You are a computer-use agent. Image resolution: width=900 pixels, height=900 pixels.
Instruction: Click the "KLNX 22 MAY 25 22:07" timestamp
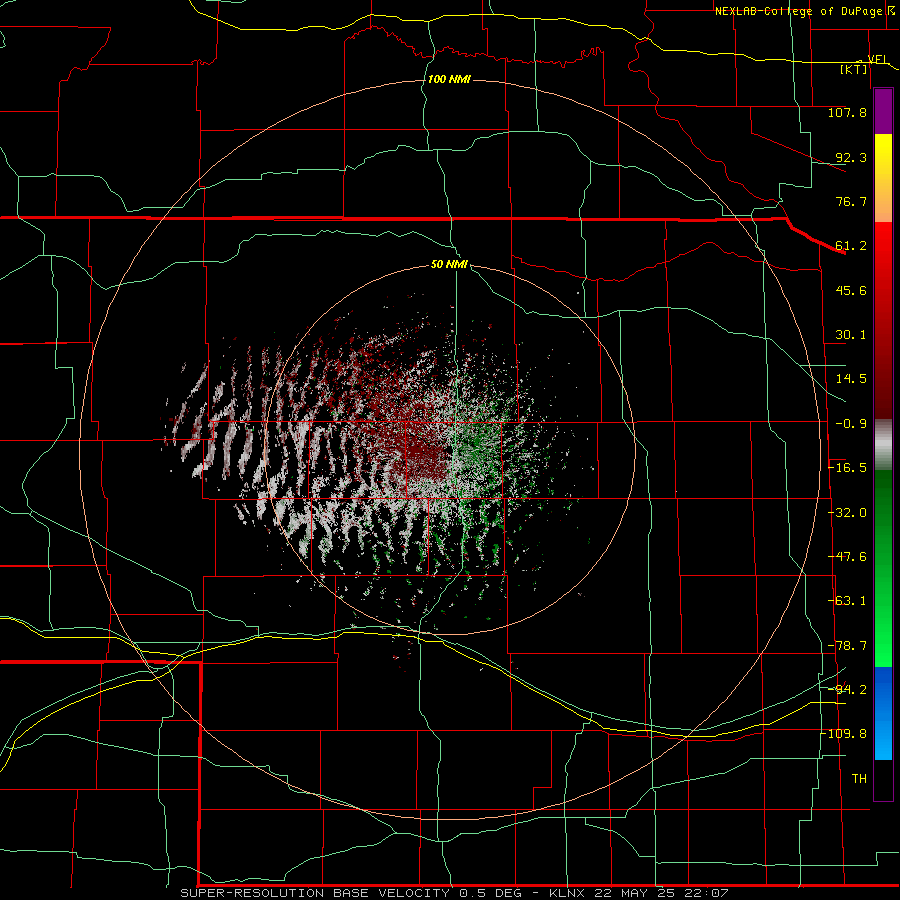(638, 893)
